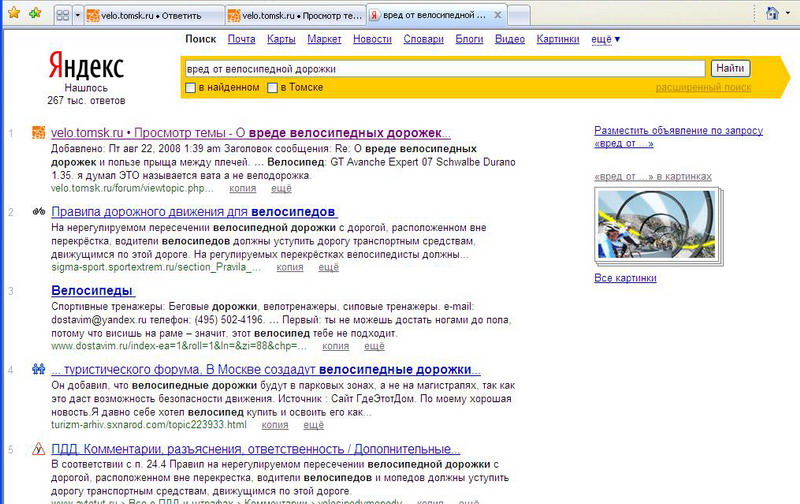The width and height of the screenshot is (800, 504).
Task: Open 'Разместить объявление по запросу' link
Action: tap(679, 137)
